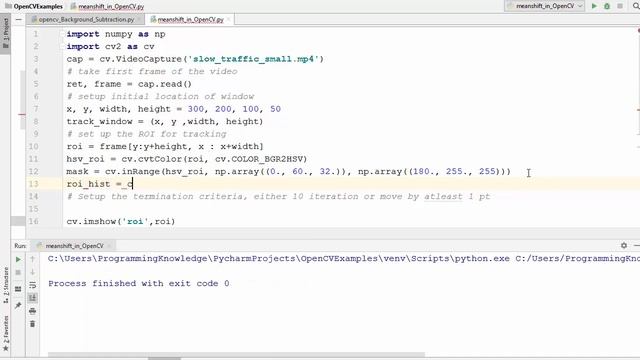Screen dimensions: 640x360
Task: Toggle soft-wrap in Run console
Action: [33, 285]
